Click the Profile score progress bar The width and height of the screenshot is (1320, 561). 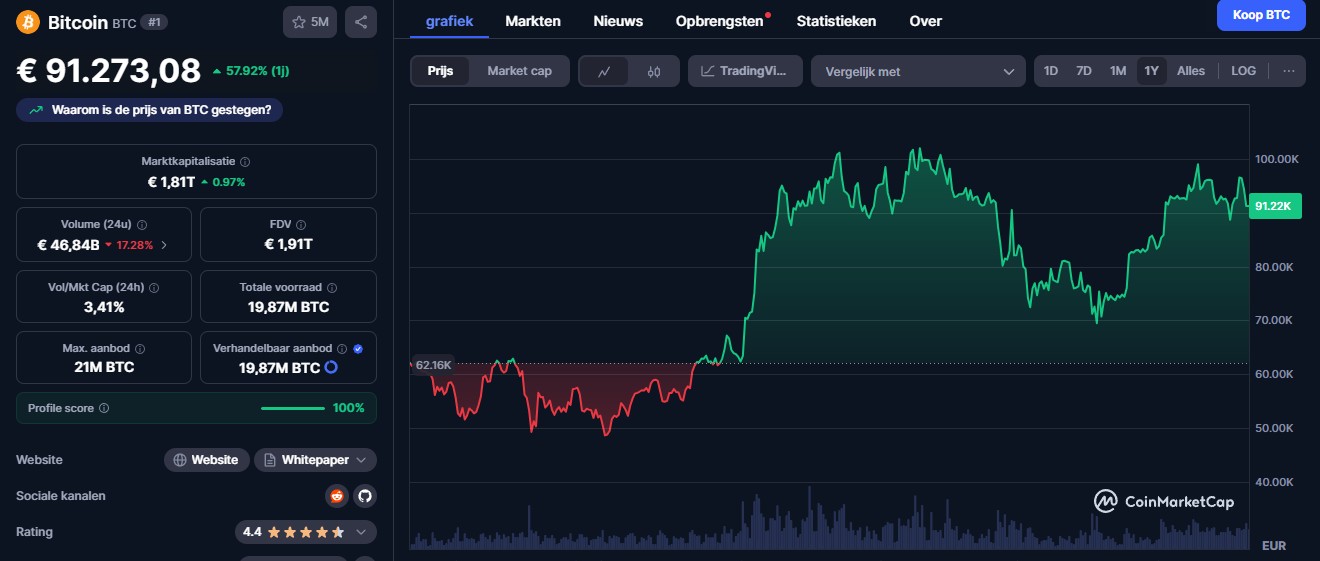pyautogui.click(x=293, y=408)
